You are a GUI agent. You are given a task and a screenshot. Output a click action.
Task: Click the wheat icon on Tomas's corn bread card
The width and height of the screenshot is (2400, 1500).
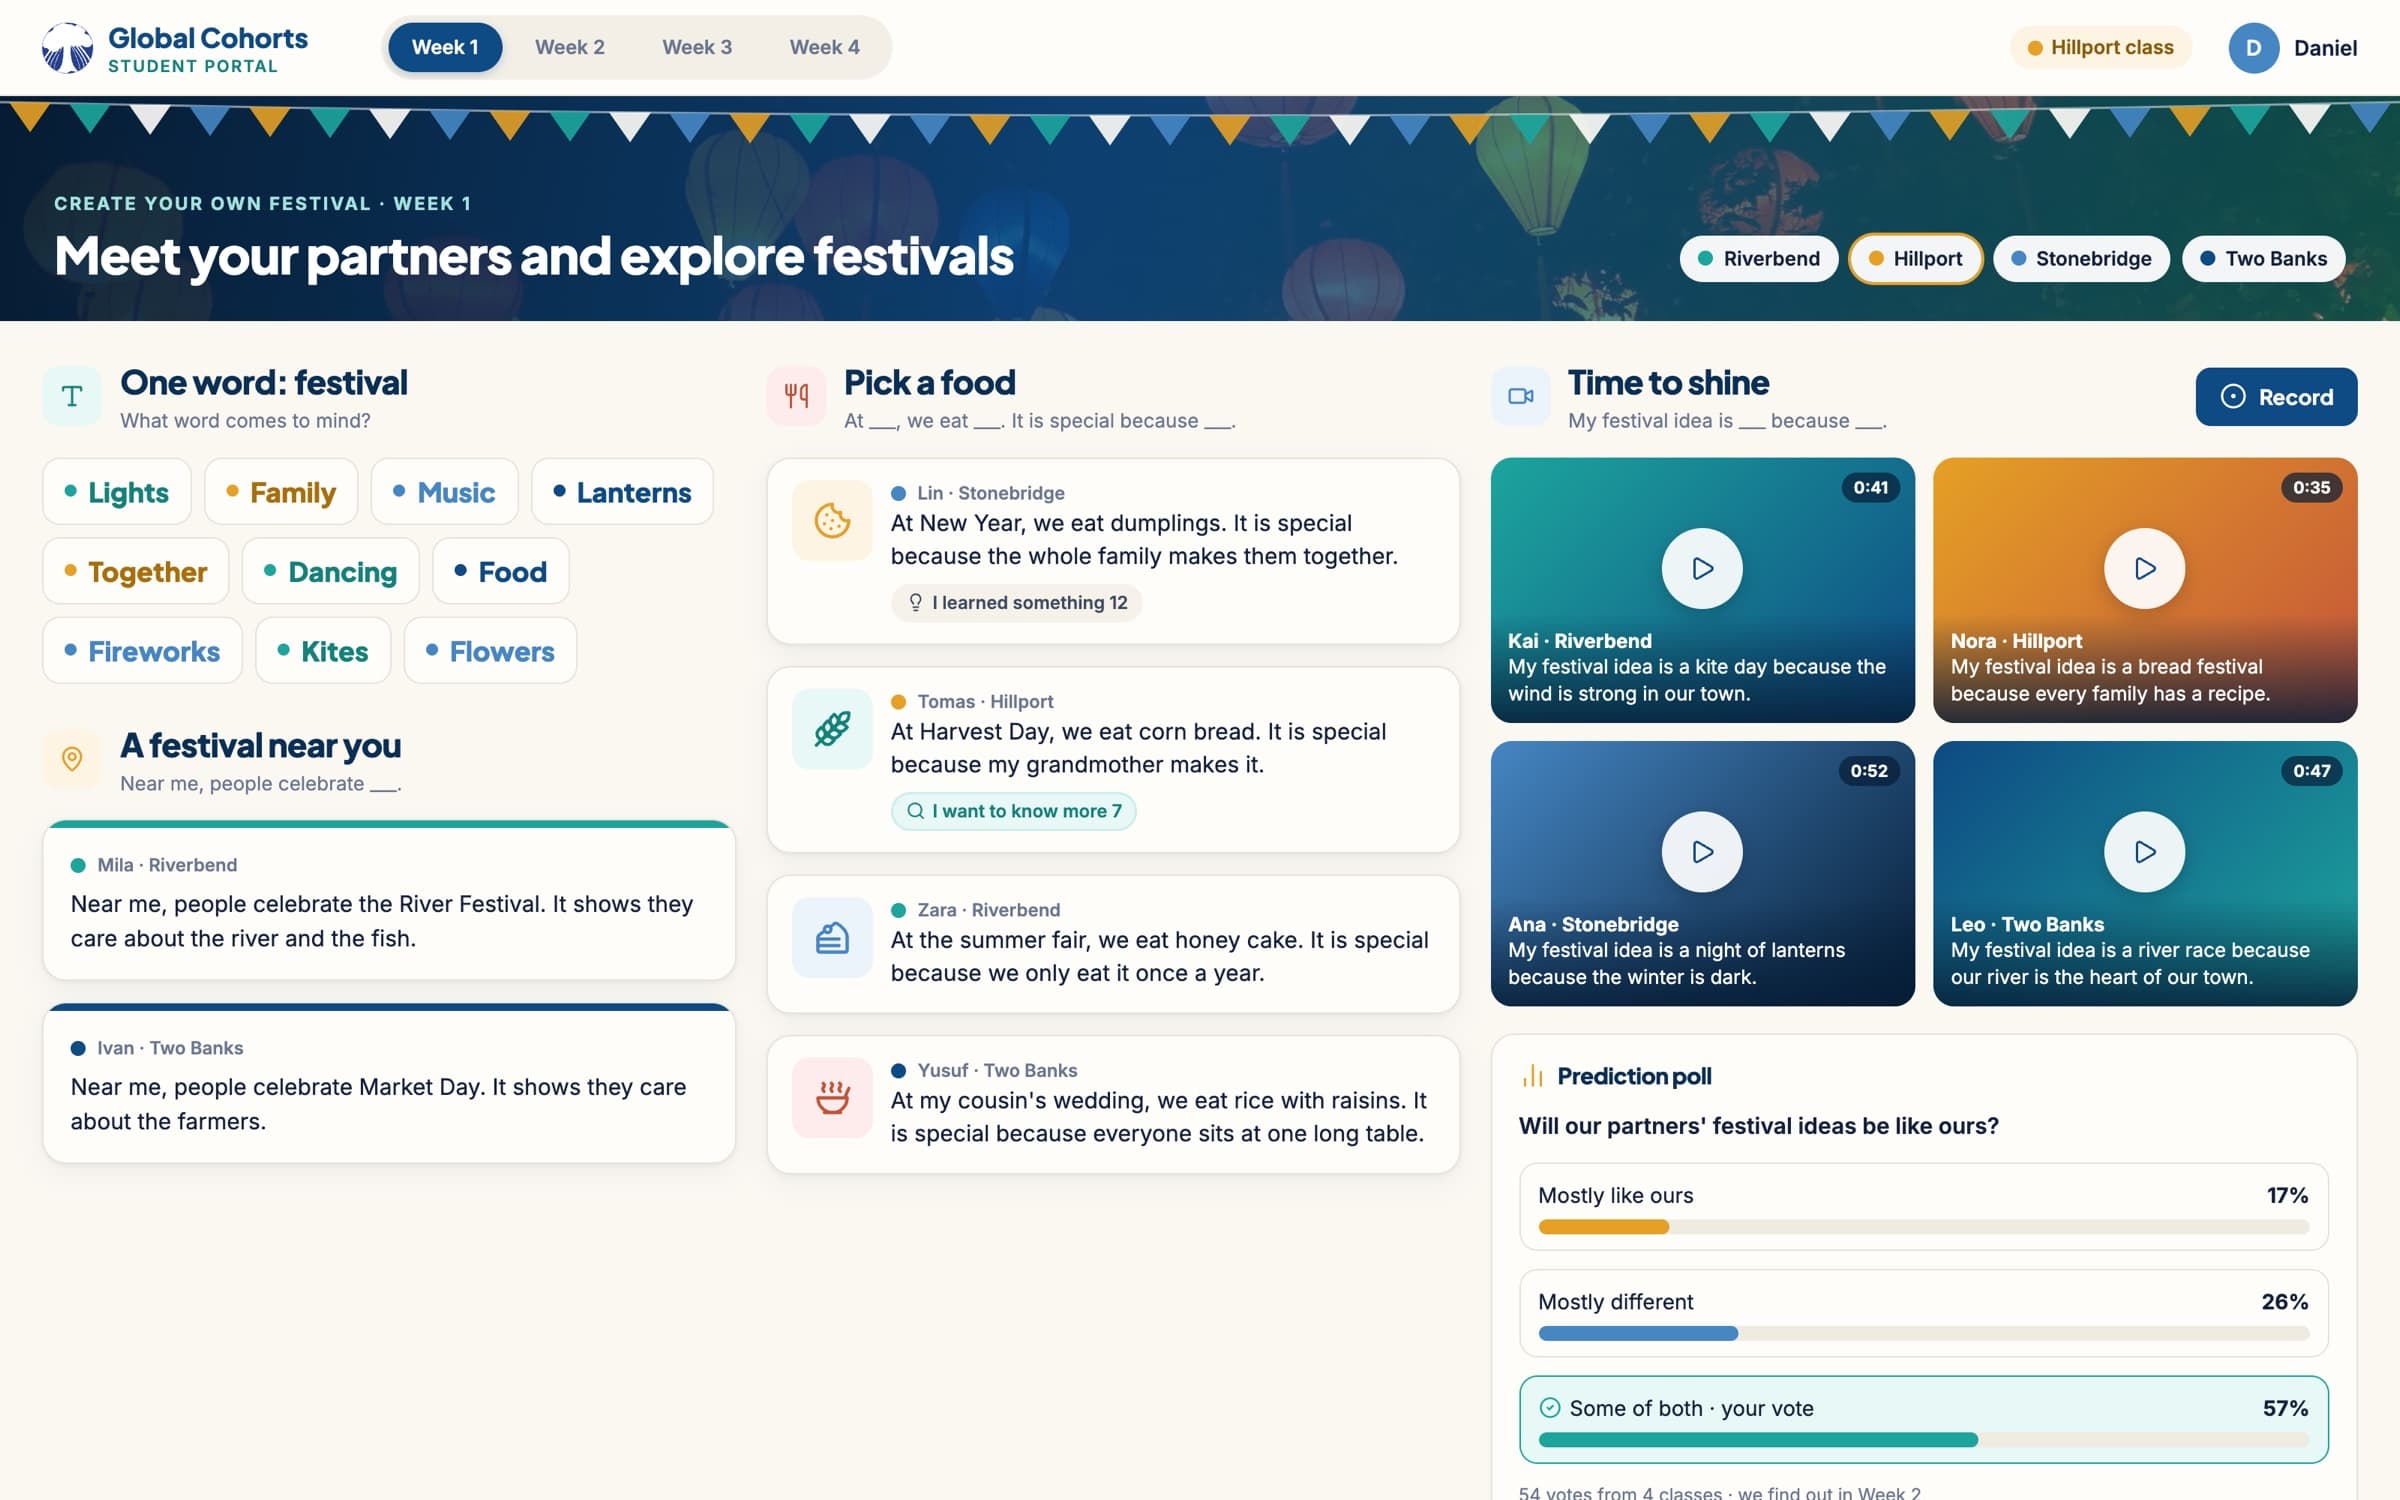(832, 729)
